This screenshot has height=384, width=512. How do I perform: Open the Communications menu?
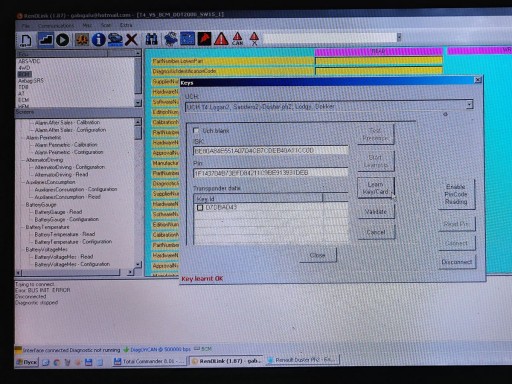click(56, 26)
